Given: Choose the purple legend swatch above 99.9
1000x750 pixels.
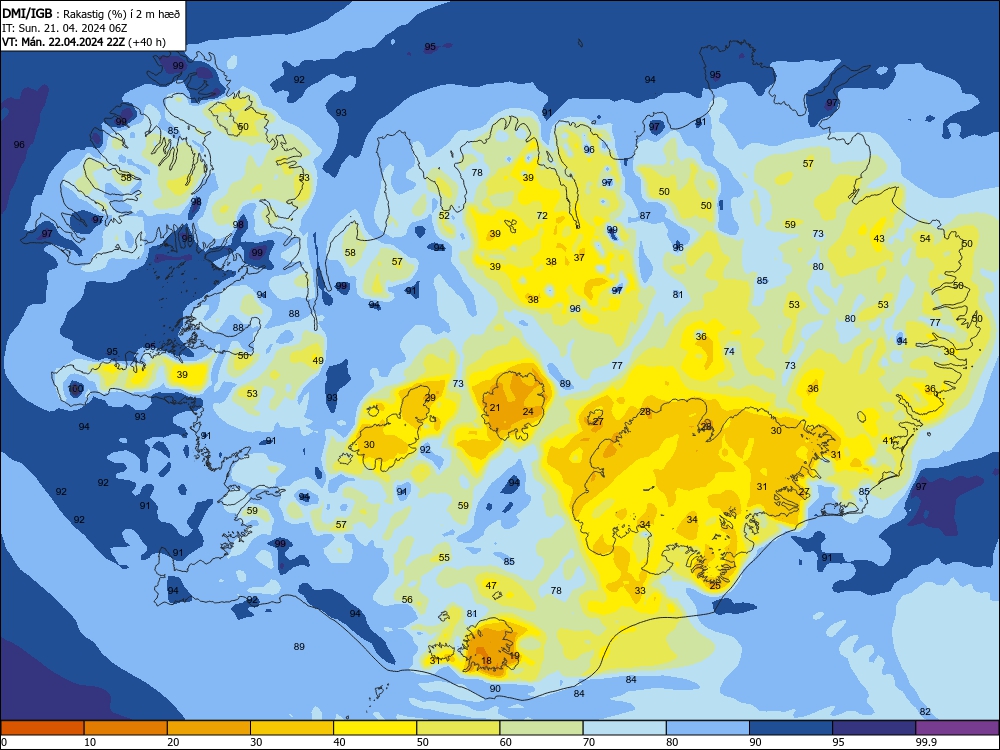Looking at the screenshot, I should [957, 728].
